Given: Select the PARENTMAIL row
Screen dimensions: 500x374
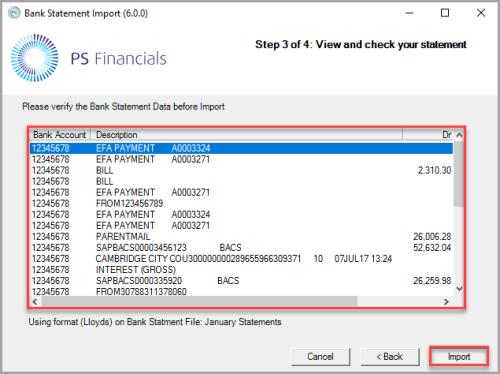Looking at the screenshot, I should (x=241, y=236).
